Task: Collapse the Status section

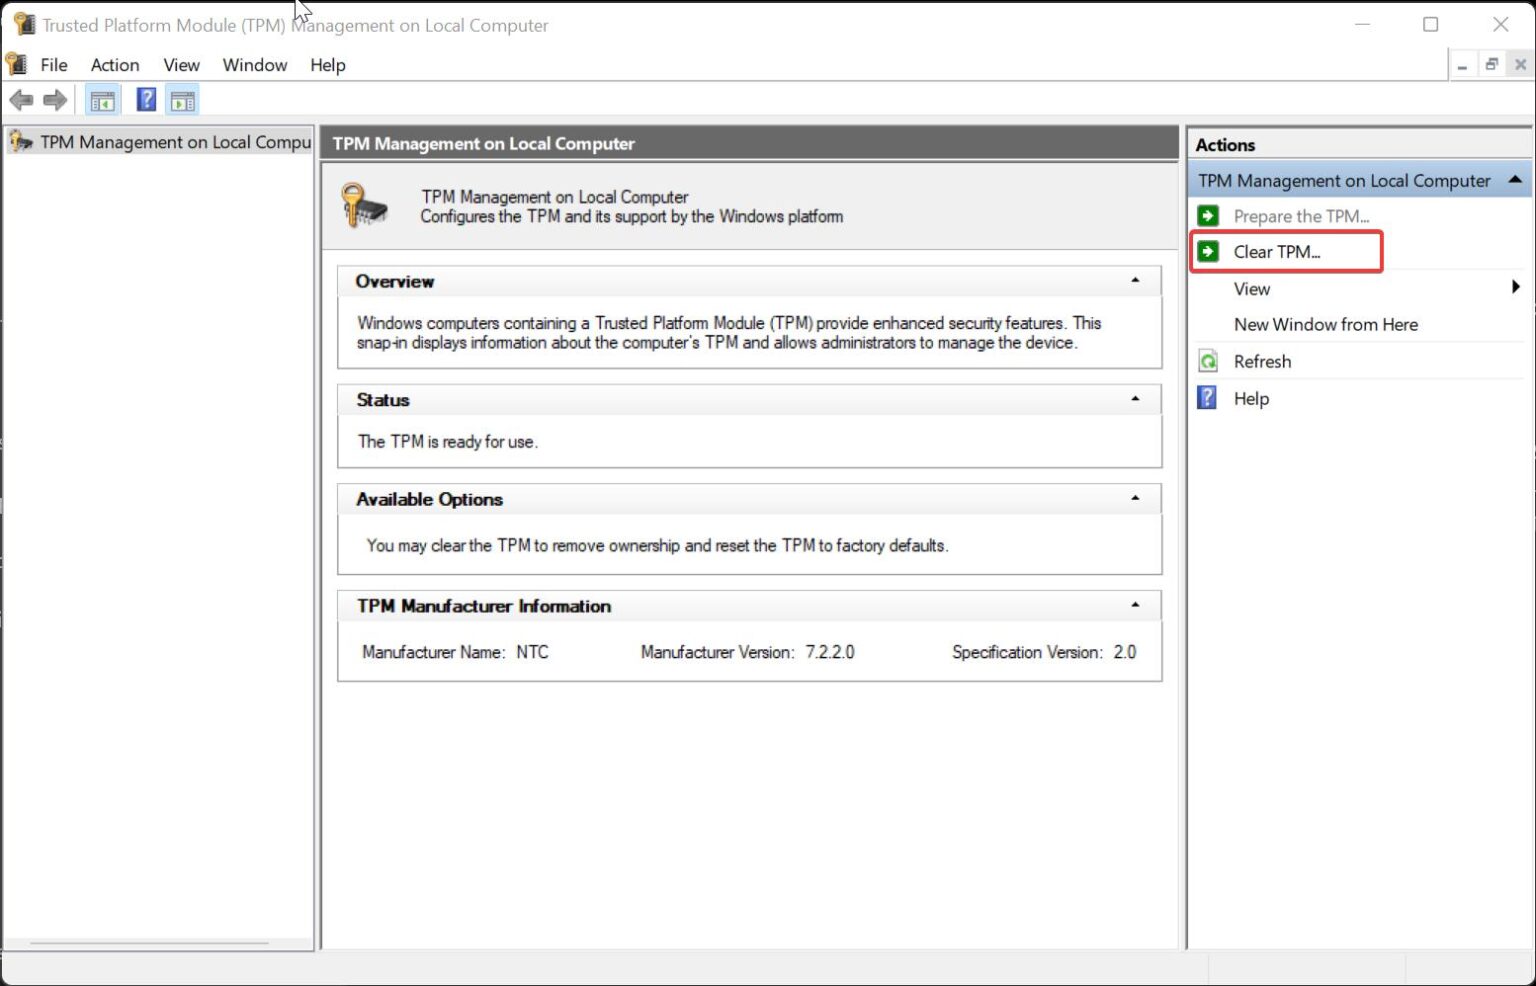Action: [1135, 399]
